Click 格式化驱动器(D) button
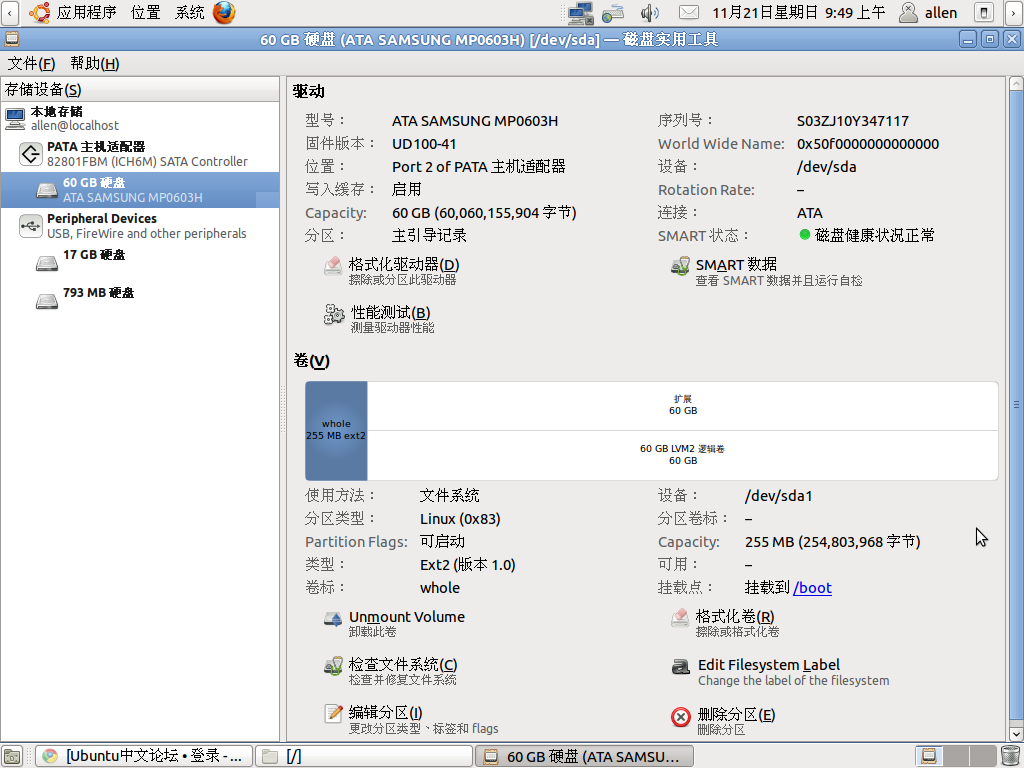This screenshot has height=768, width=1024. coord(392,270)
